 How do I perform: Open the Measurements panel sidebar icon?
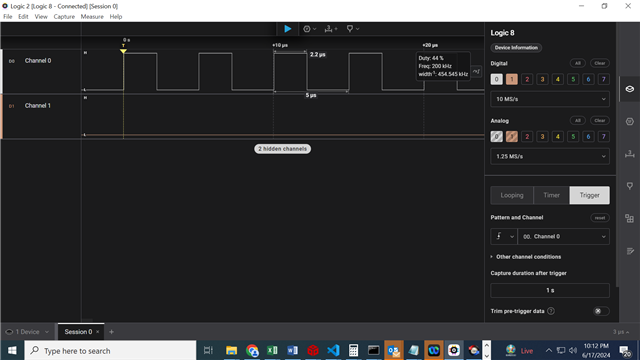click(x=630, y=154)
